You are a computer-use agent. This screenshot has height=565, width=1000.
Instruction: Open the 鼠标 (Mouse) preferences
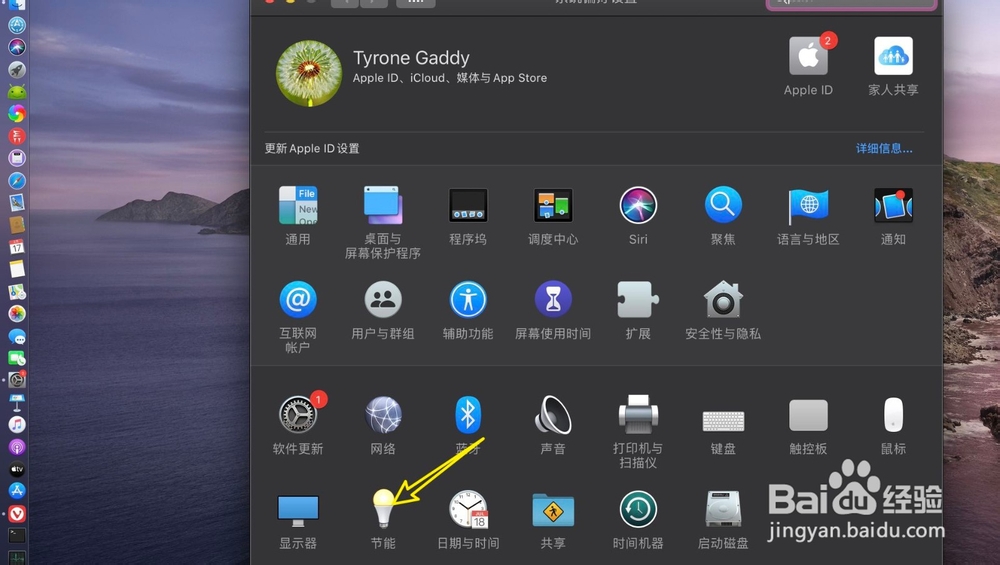coord(893,415)
